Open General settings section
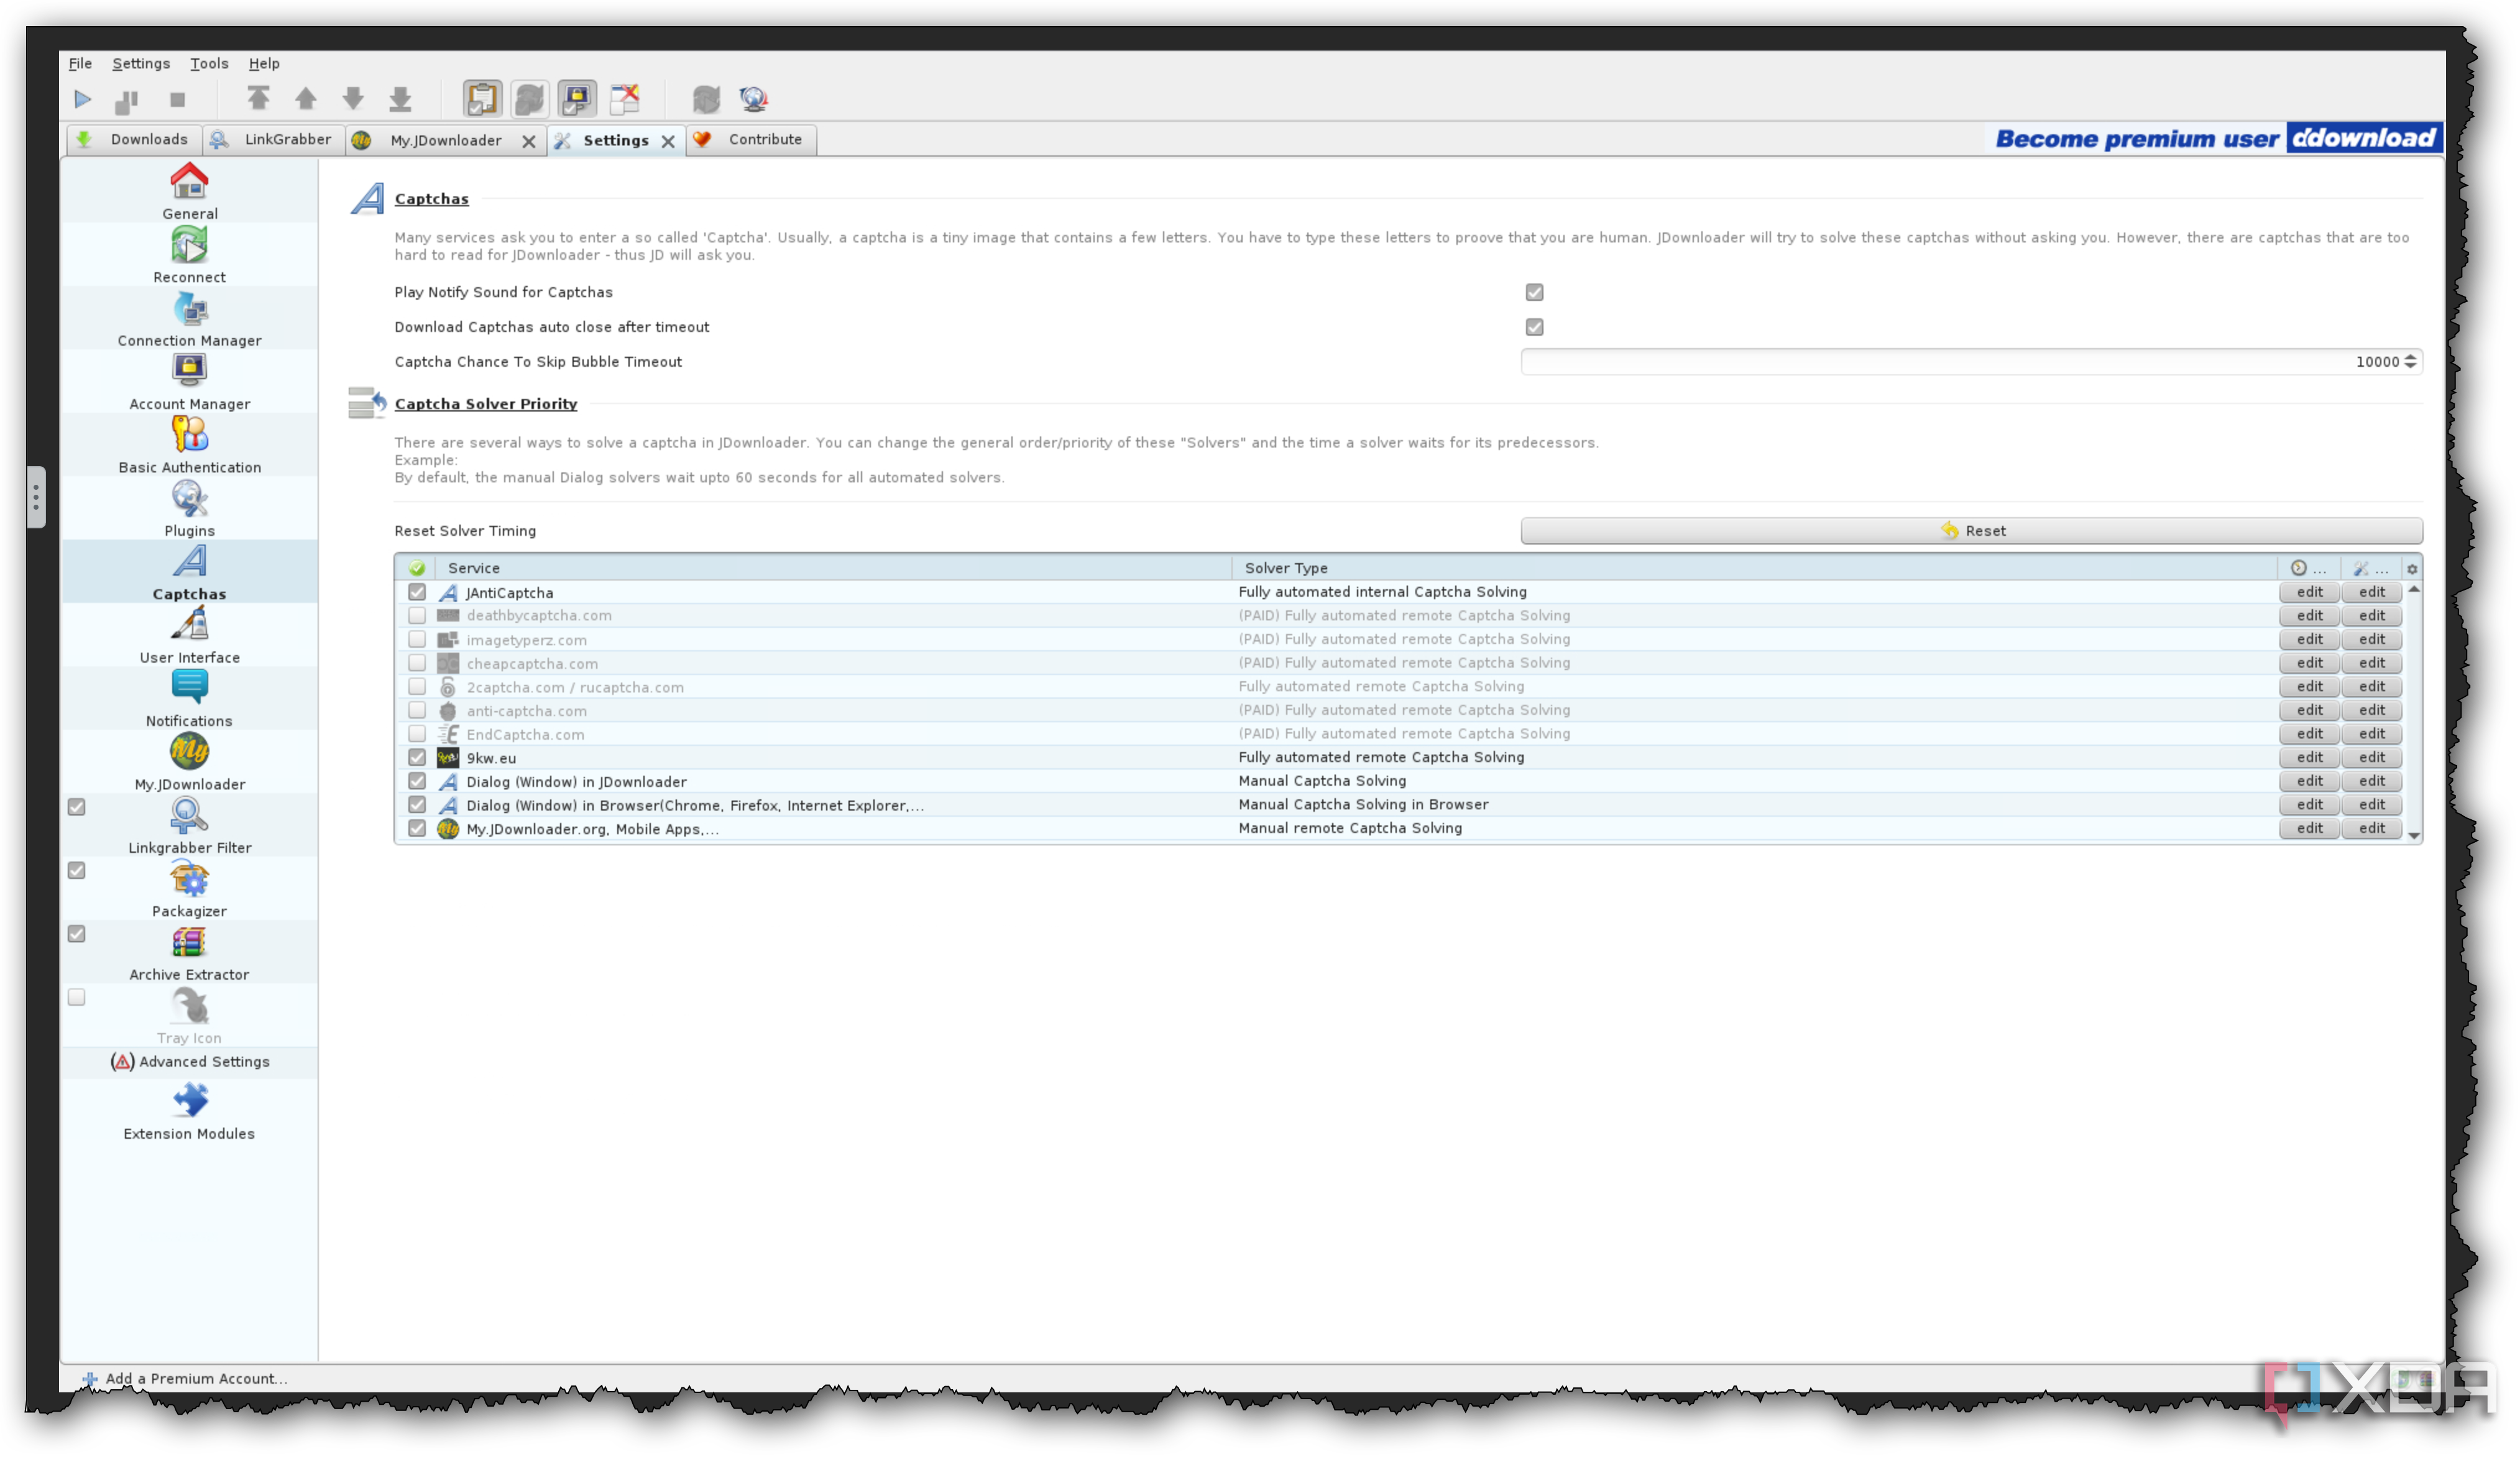The width and height of the screenshot is (2520, 1457). (190, 191)
